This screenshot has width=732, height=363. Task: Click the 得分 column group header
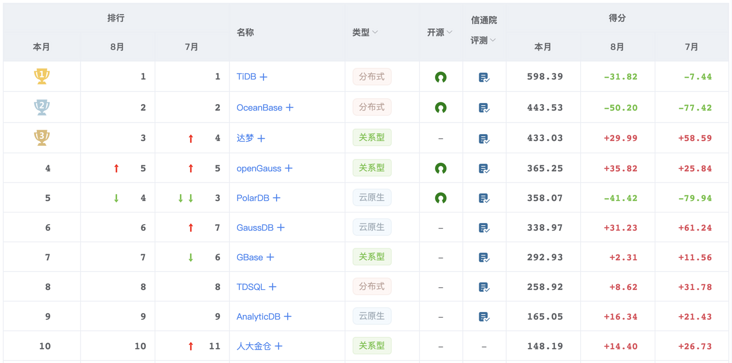click(618, 19)
